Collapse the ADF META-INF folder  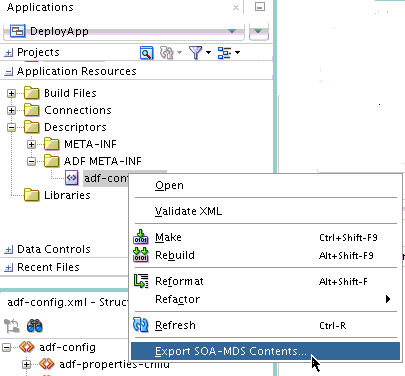[x=31, y=161]
